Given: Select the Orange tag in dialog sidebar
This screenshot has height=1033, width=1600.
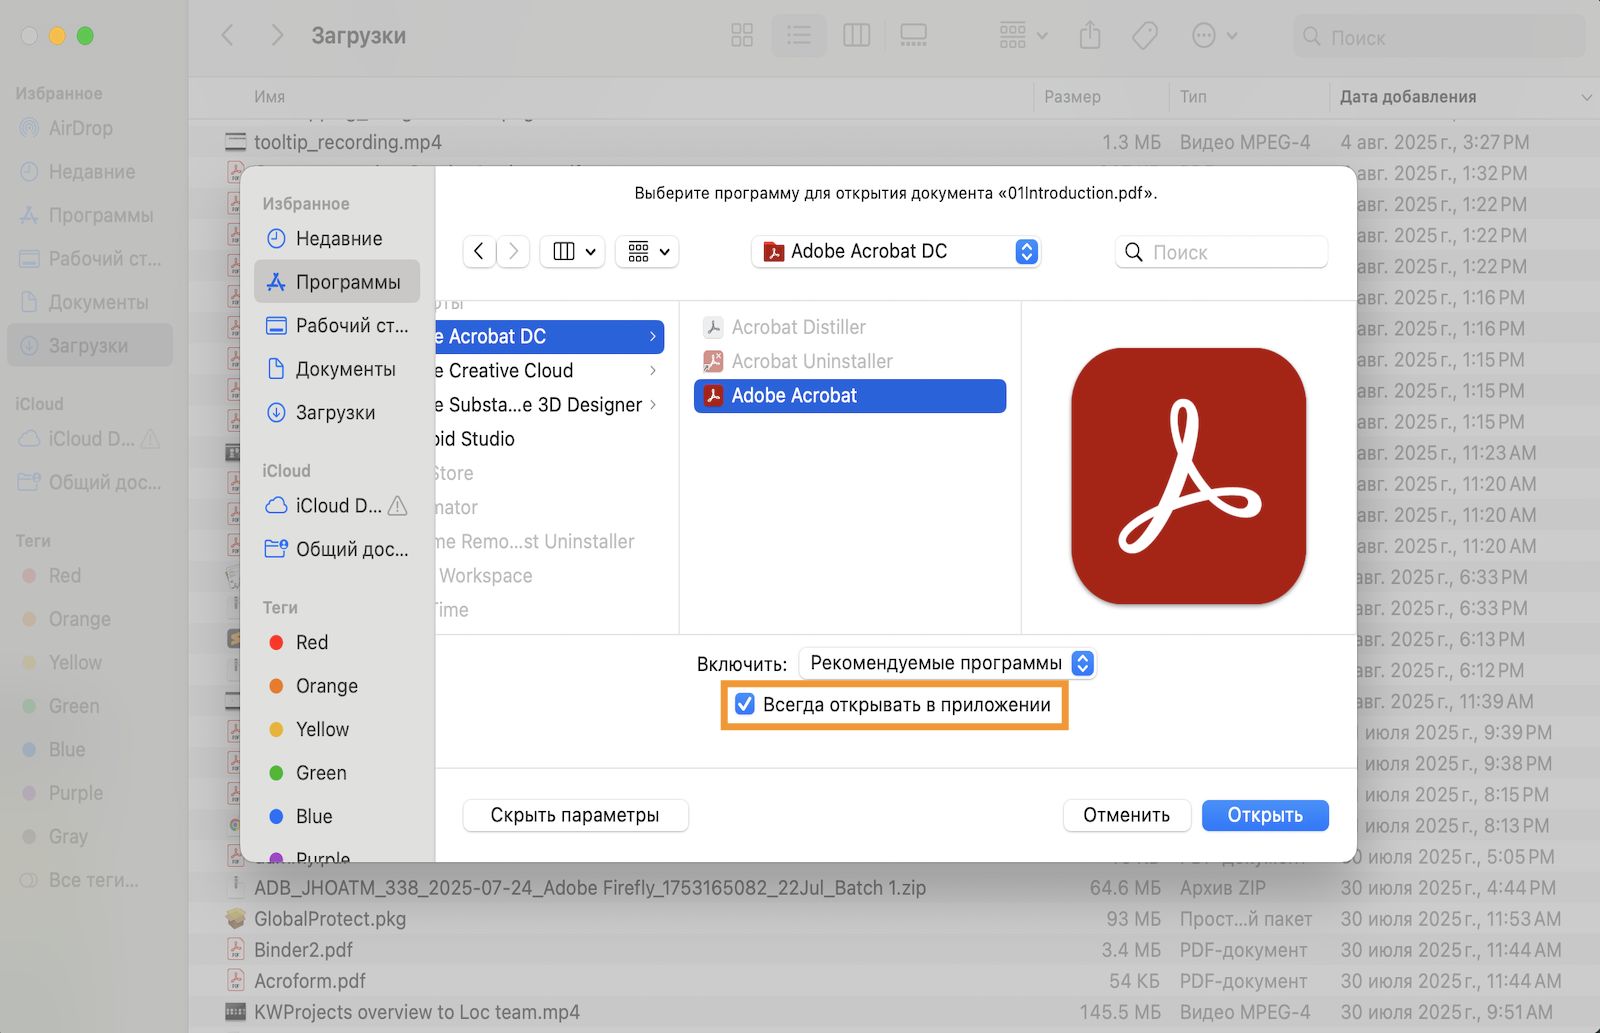Looking at the screenshot, I should 337,686.
